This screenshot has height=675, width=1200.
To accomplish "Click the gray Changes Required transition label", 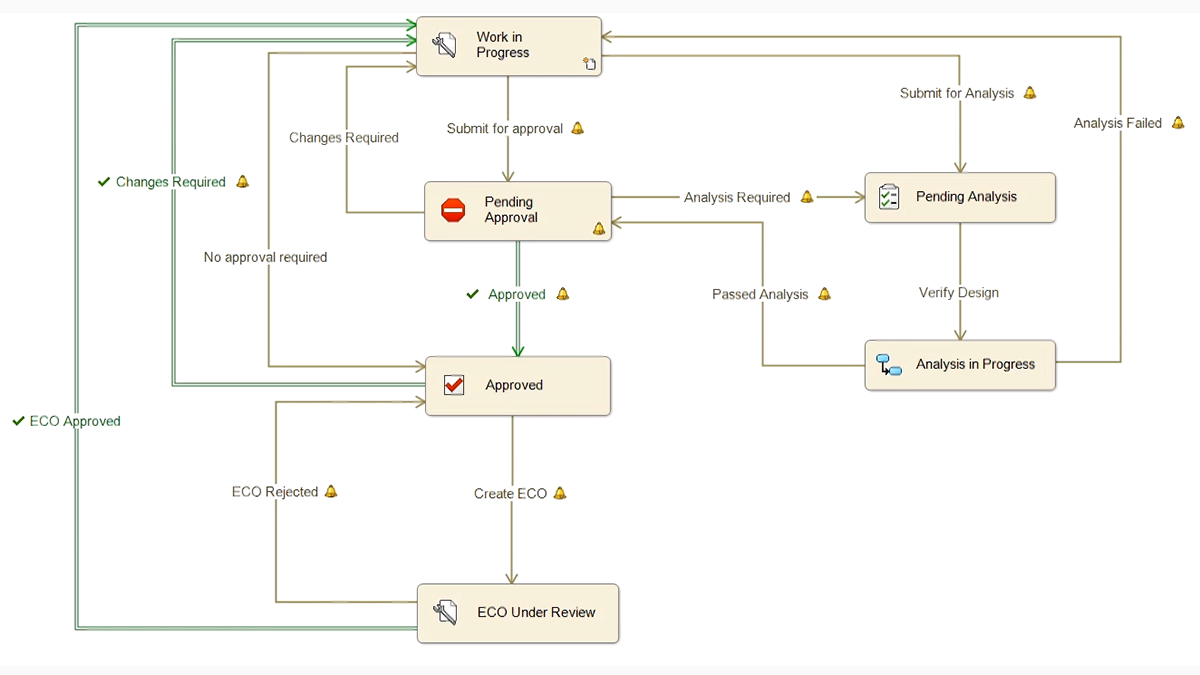I will point(344,138).
